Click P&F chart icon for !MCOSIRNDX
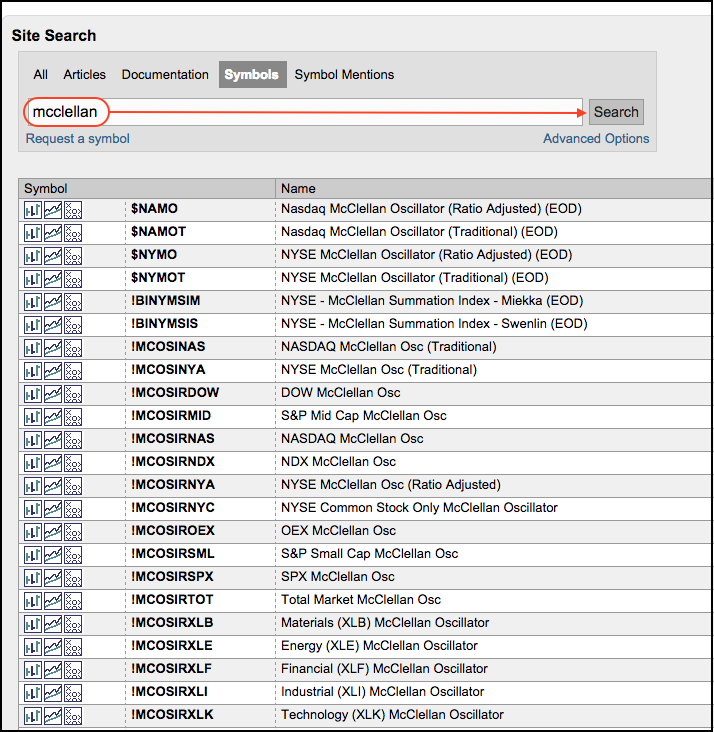This screenshot has width=714, height=732. point(73,462)
